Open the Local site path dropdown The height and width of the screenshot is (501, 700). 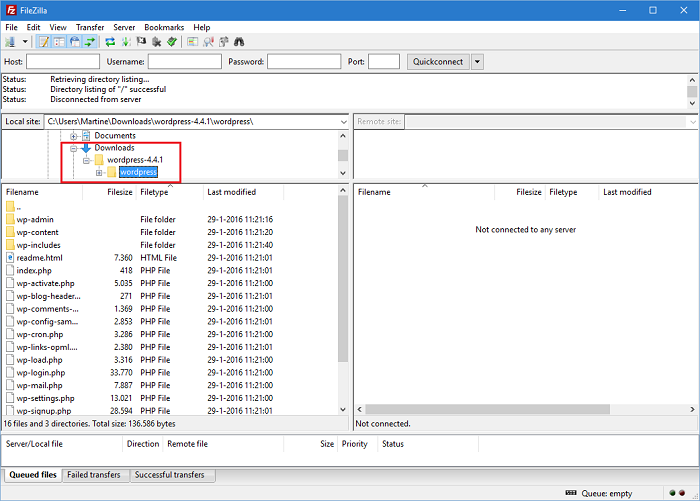click(x=343, y=121)
